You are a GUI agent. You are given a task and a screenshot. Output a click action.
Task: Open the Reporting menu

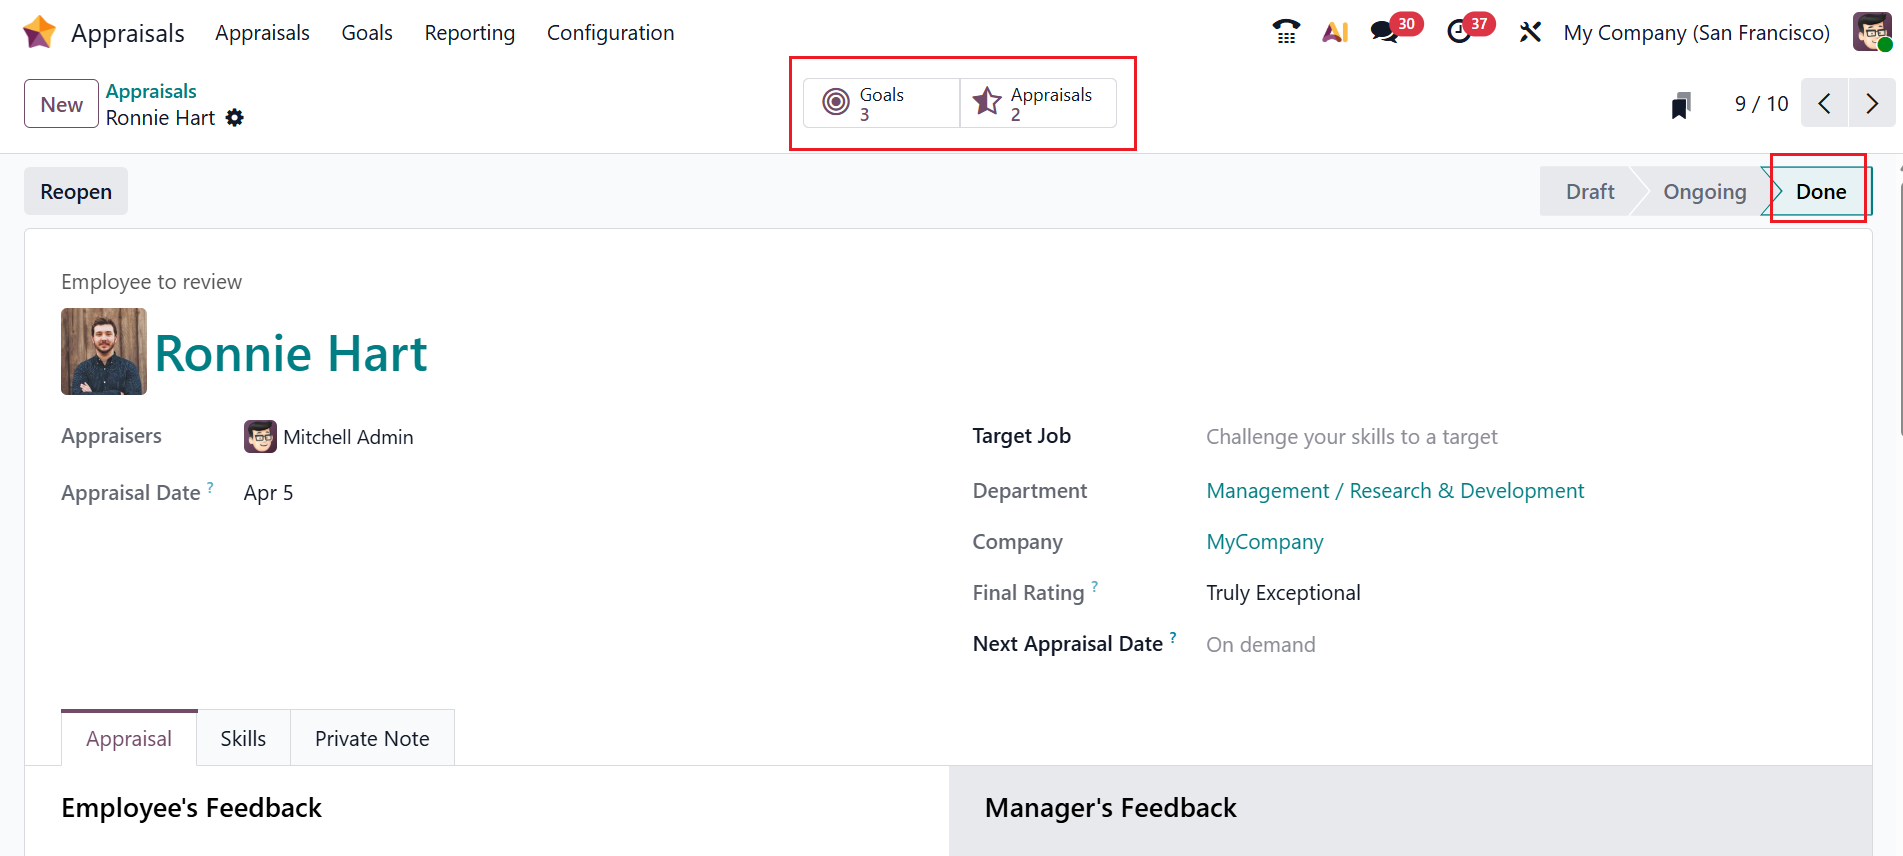[x=469, y=33]
